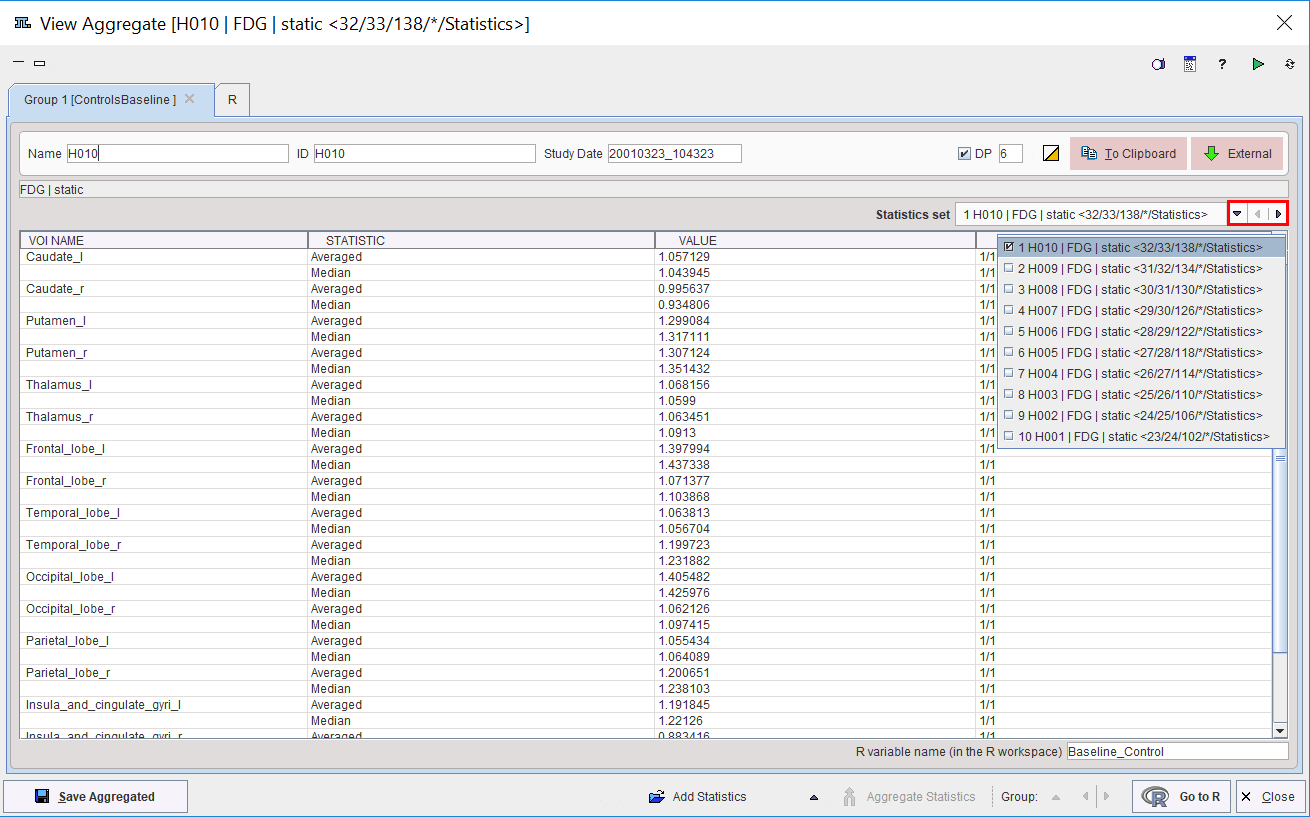
Task: Check the 8 H003 statistics set entry
Action: coord(1141,394)
